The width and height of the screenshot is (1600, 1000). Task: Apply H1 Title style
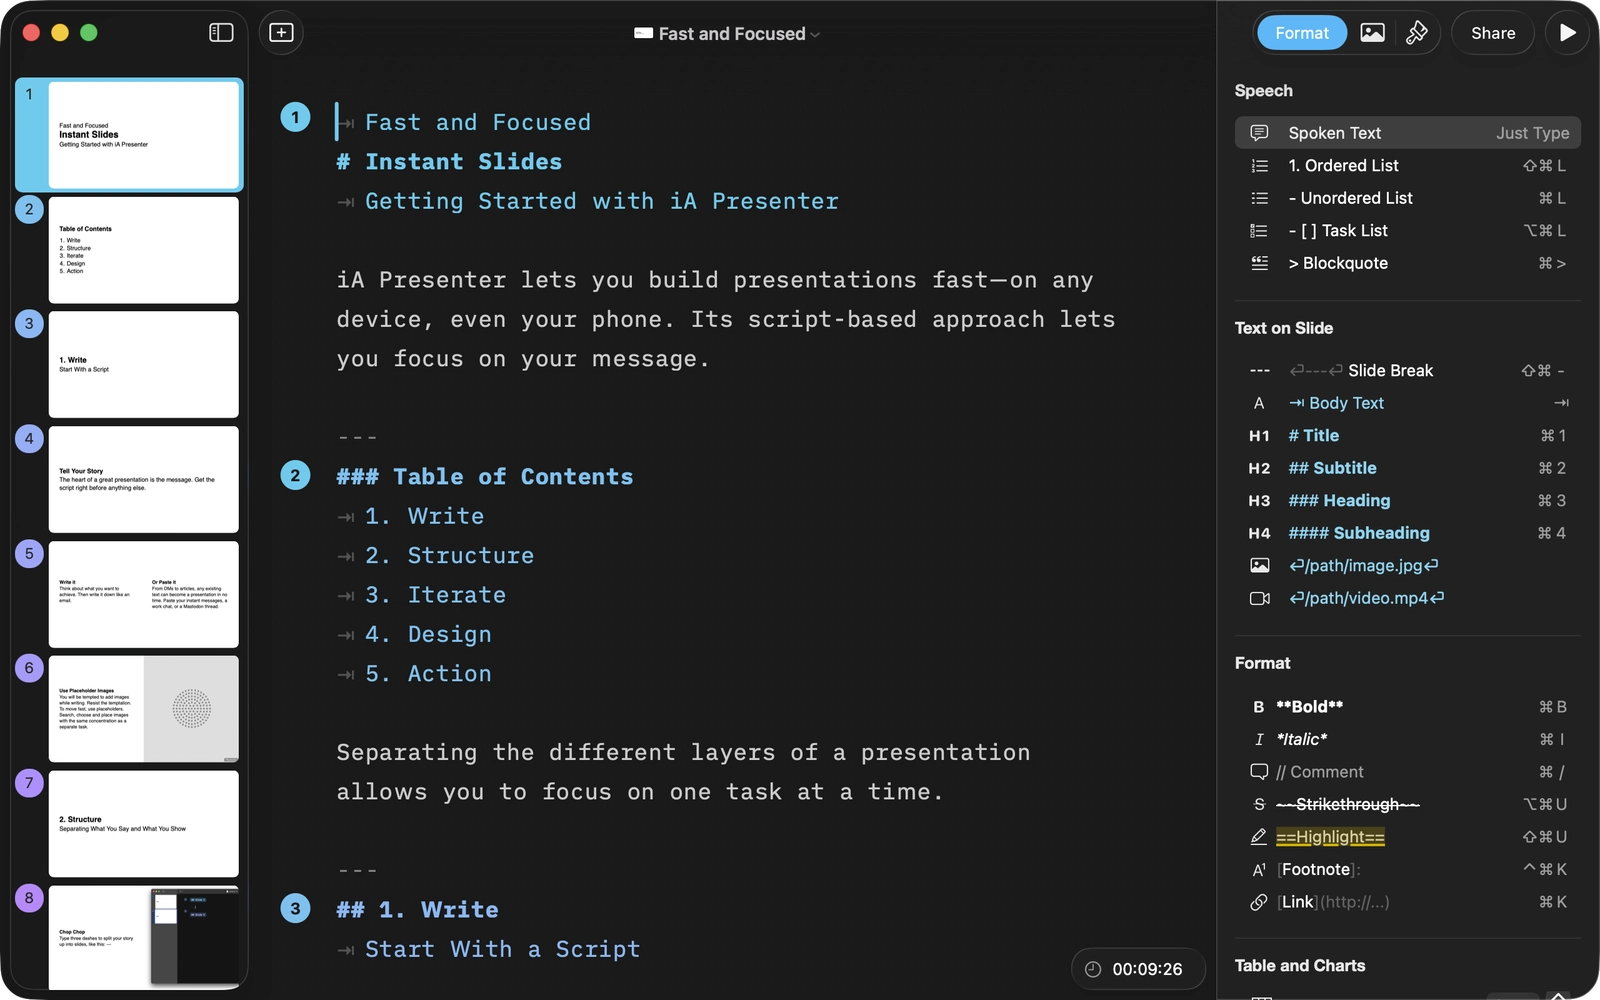[1408, 435]
